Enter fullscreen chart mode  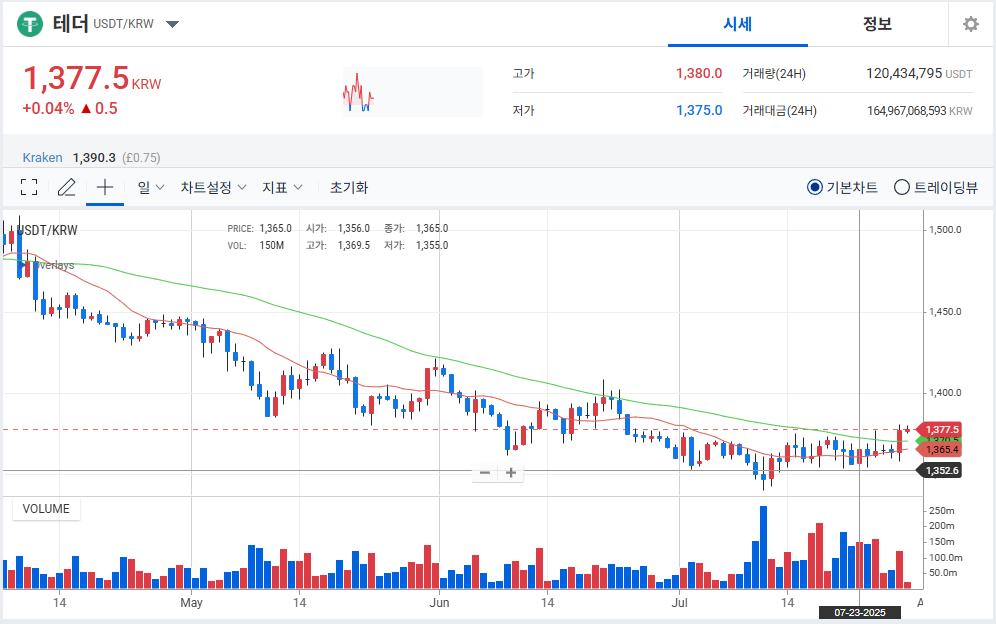29,187
